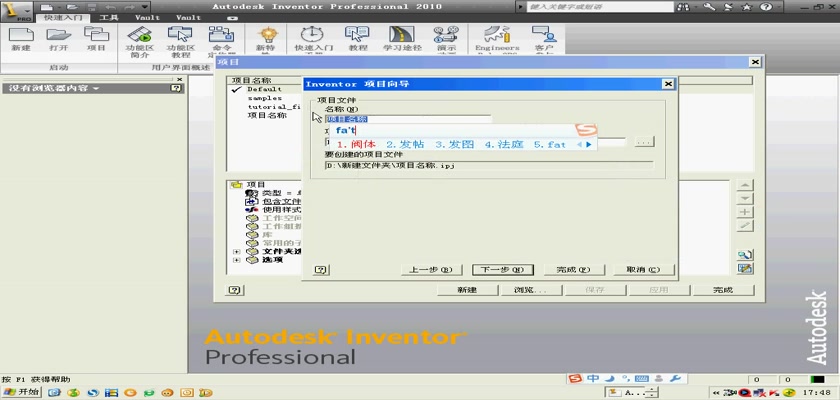The width and height of the screenshot is (840, 400).
Task: Open the Inventor PRO application menu button
Action: [x=17, y=9]
